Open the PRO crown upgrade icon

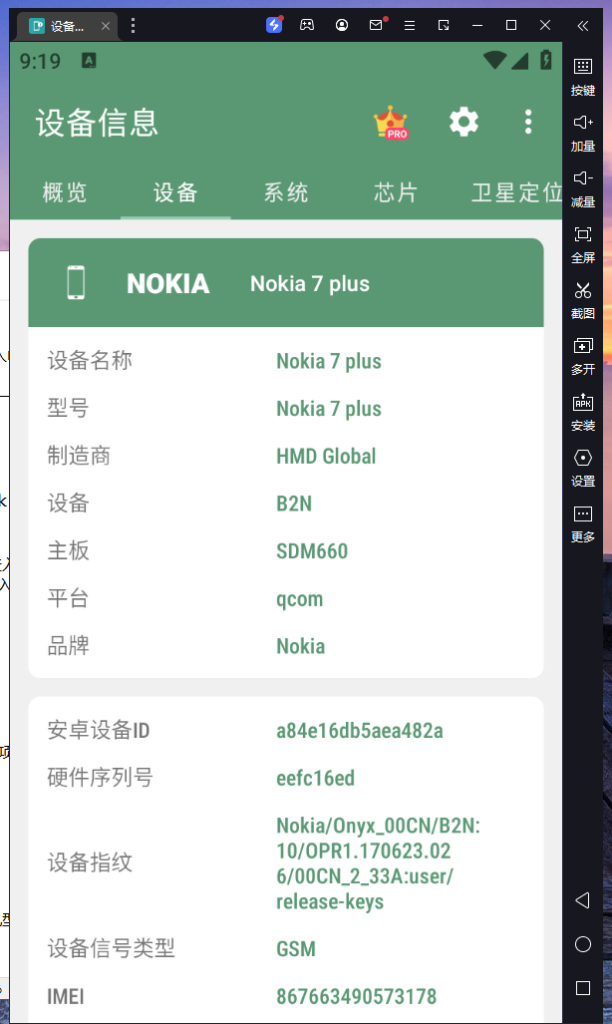tap(391, 122)
